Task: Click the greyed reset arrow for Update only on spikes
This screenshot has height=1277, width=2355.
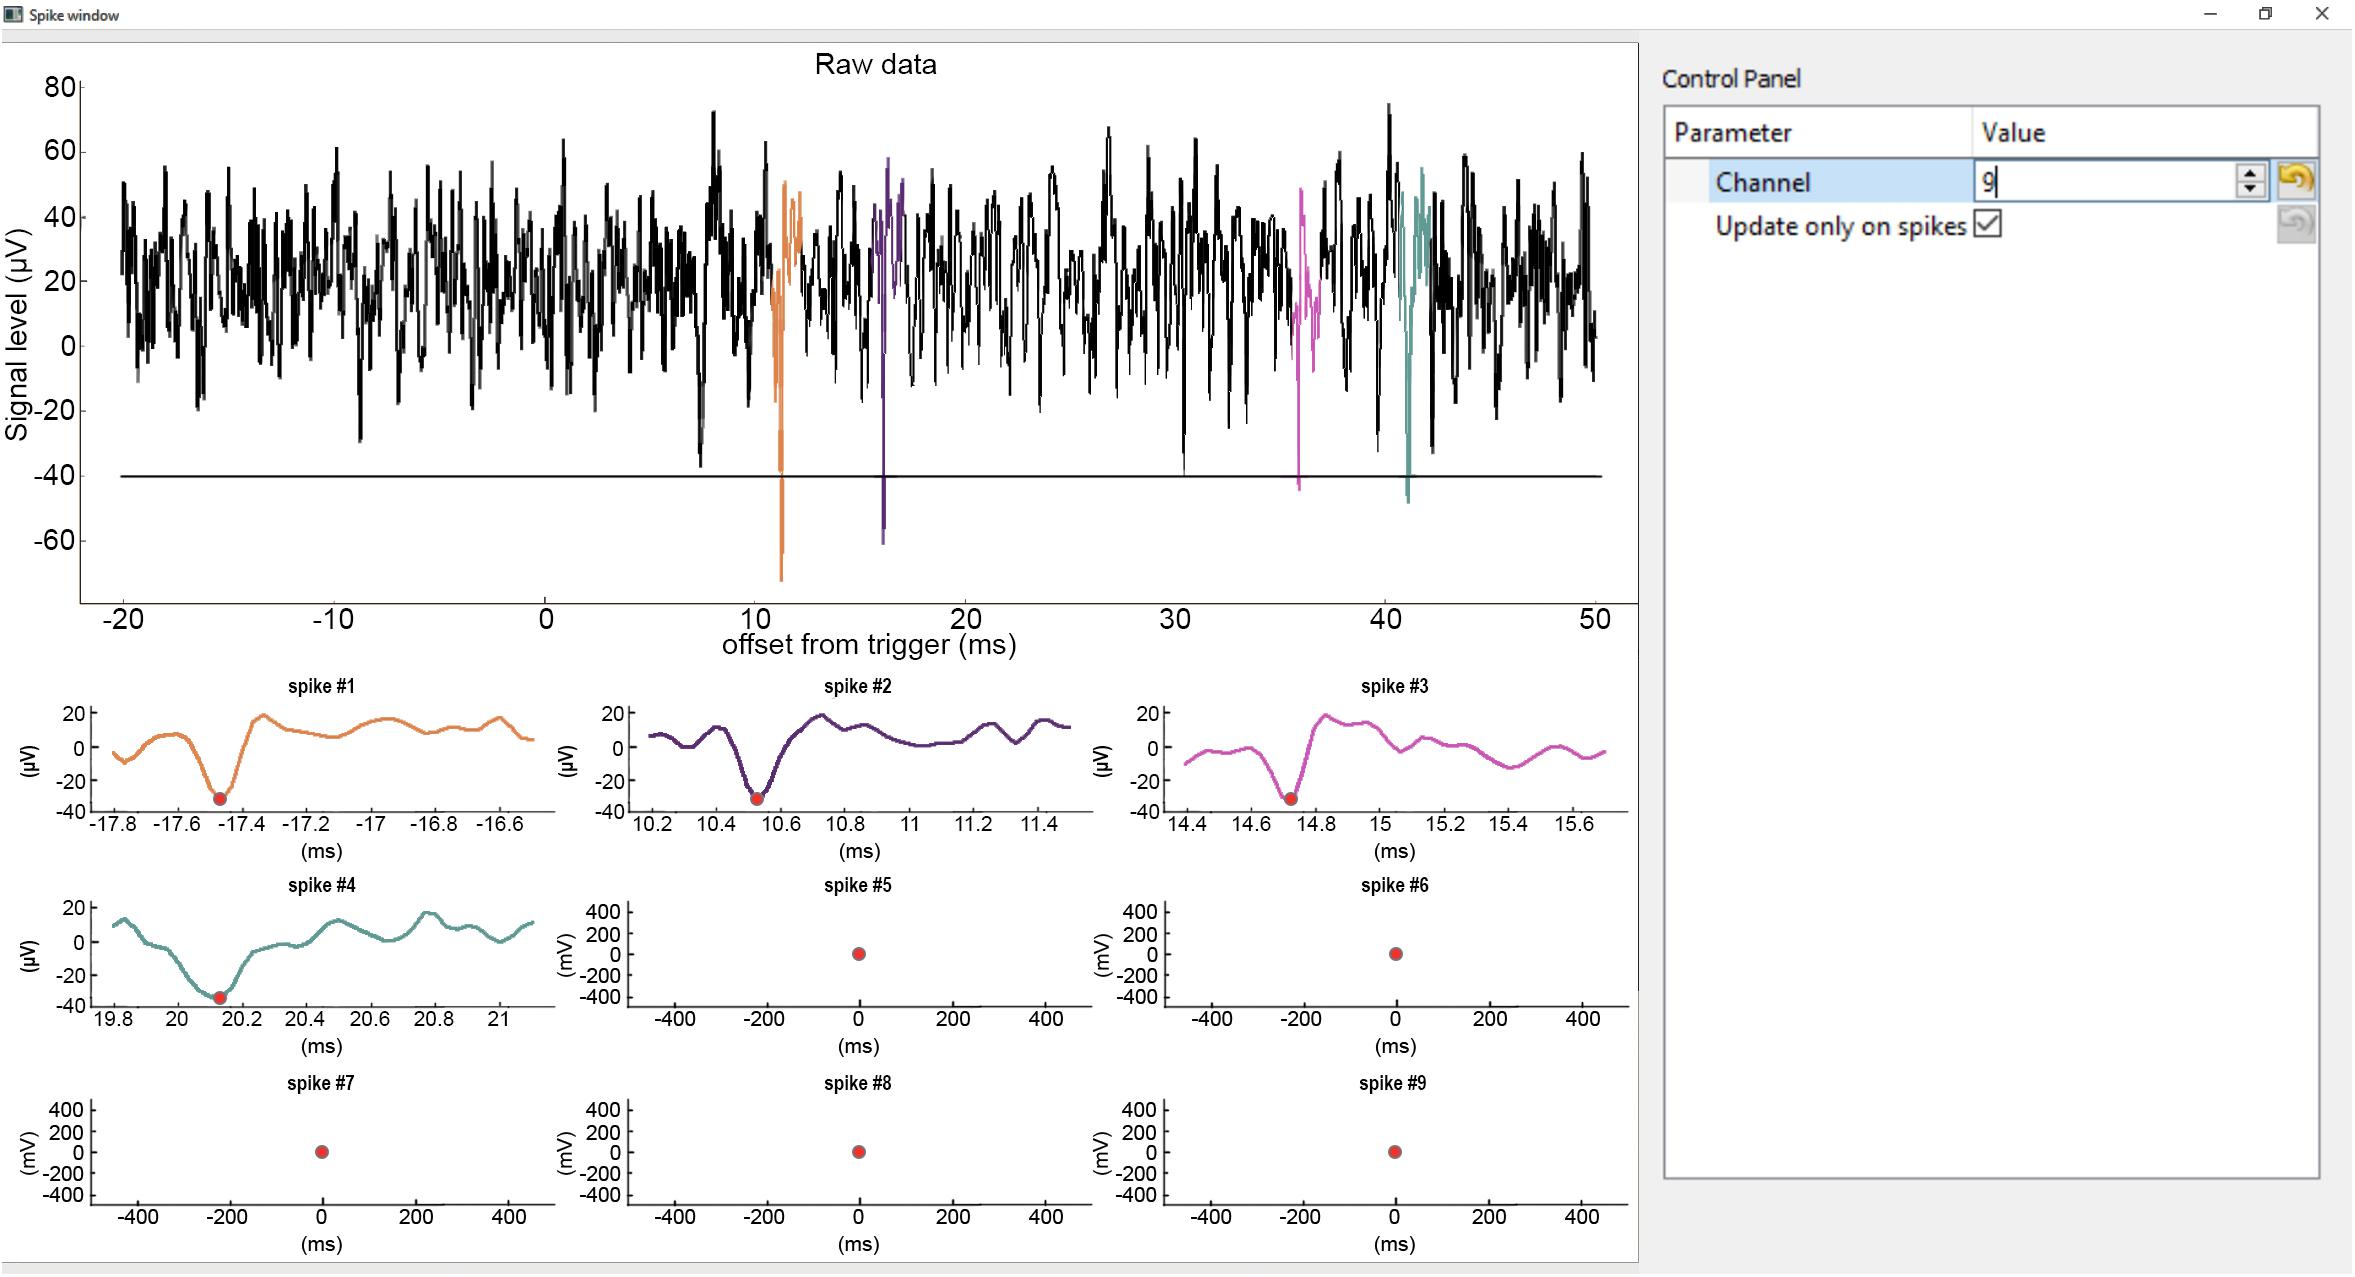Action: [2296, 224]
